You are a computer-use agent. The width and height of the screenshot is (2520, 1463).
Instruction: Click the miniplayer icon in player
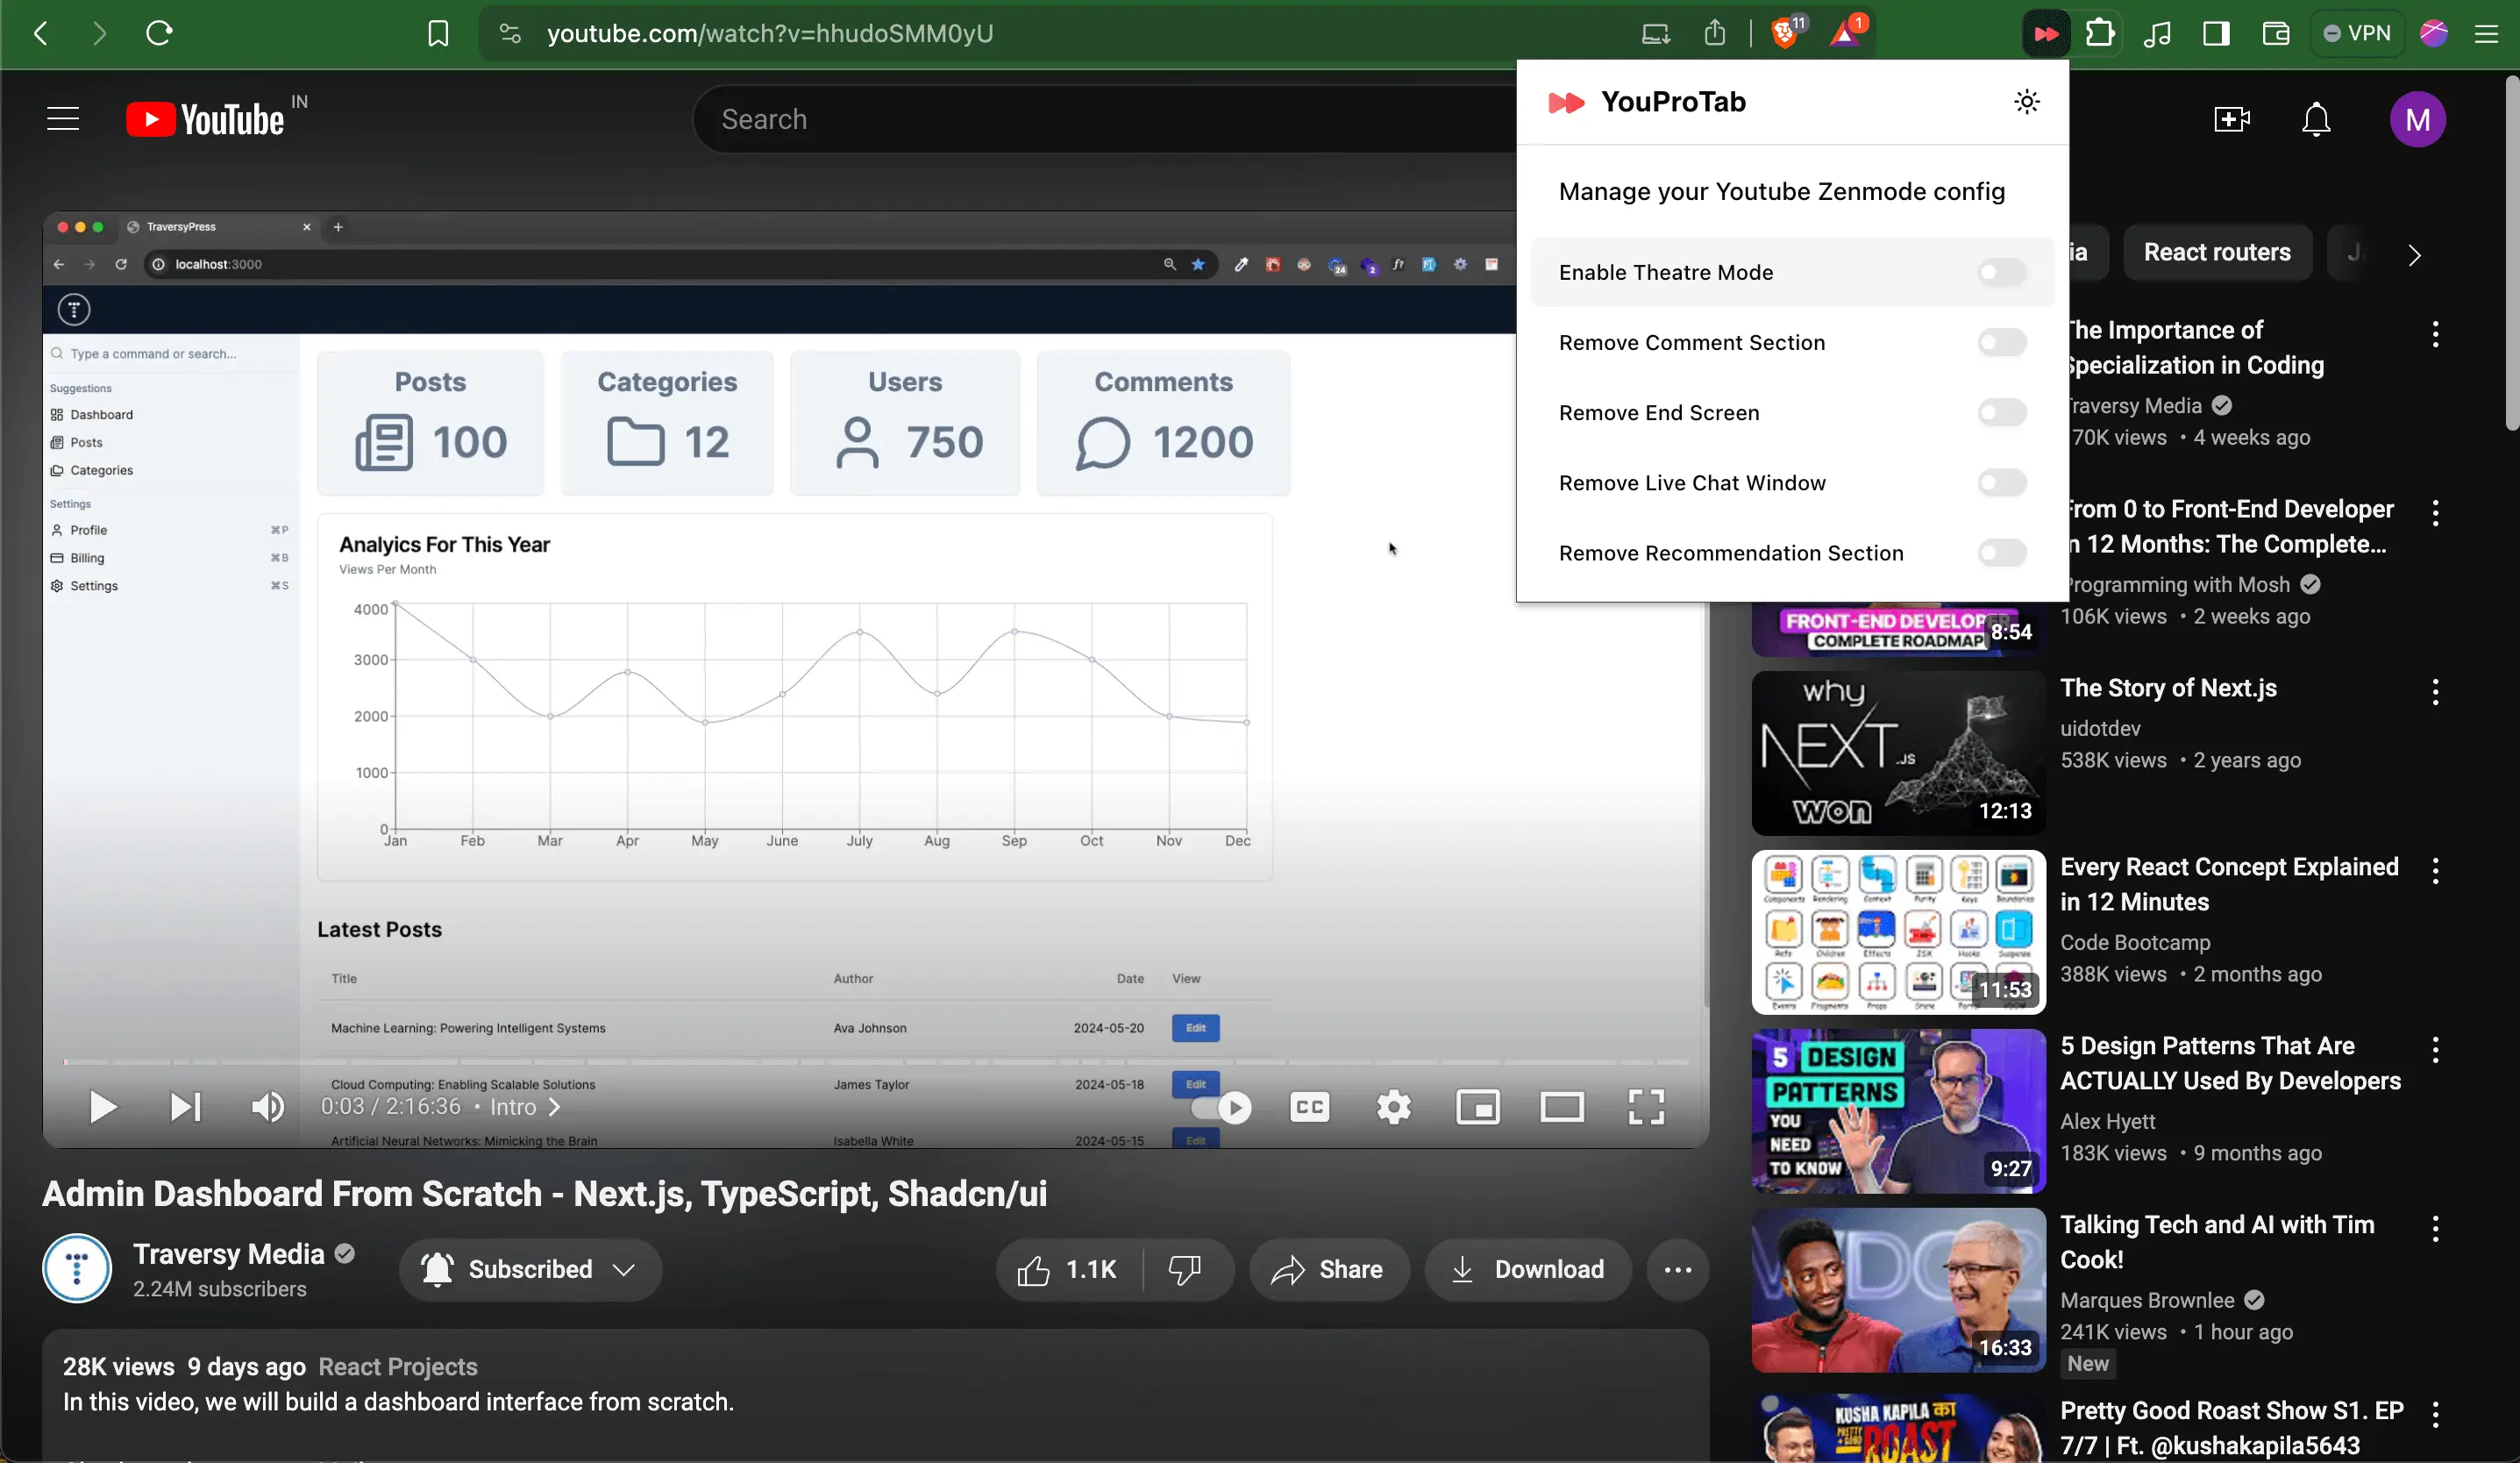pos(1477,1107)
